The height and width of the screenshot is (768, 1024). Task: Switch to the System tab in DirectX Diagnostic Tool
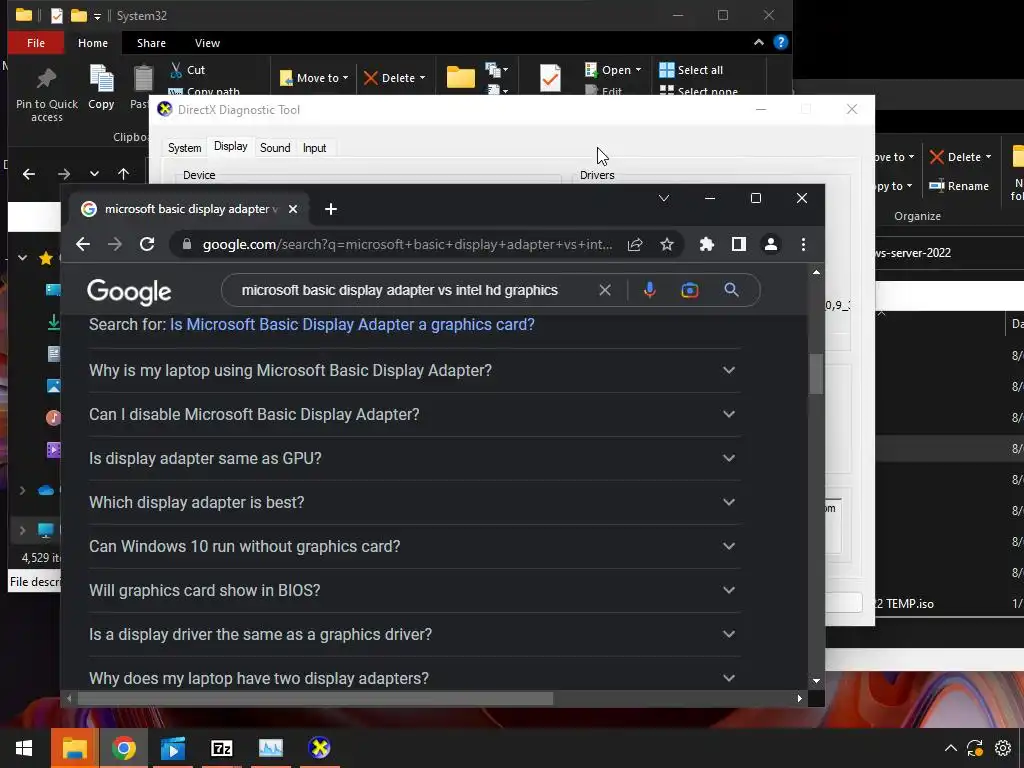pos(184,148)
